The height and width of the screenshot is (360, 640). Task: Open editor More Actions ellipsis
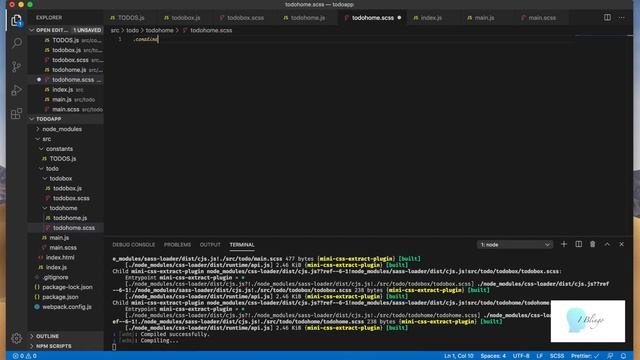(621, 18)
